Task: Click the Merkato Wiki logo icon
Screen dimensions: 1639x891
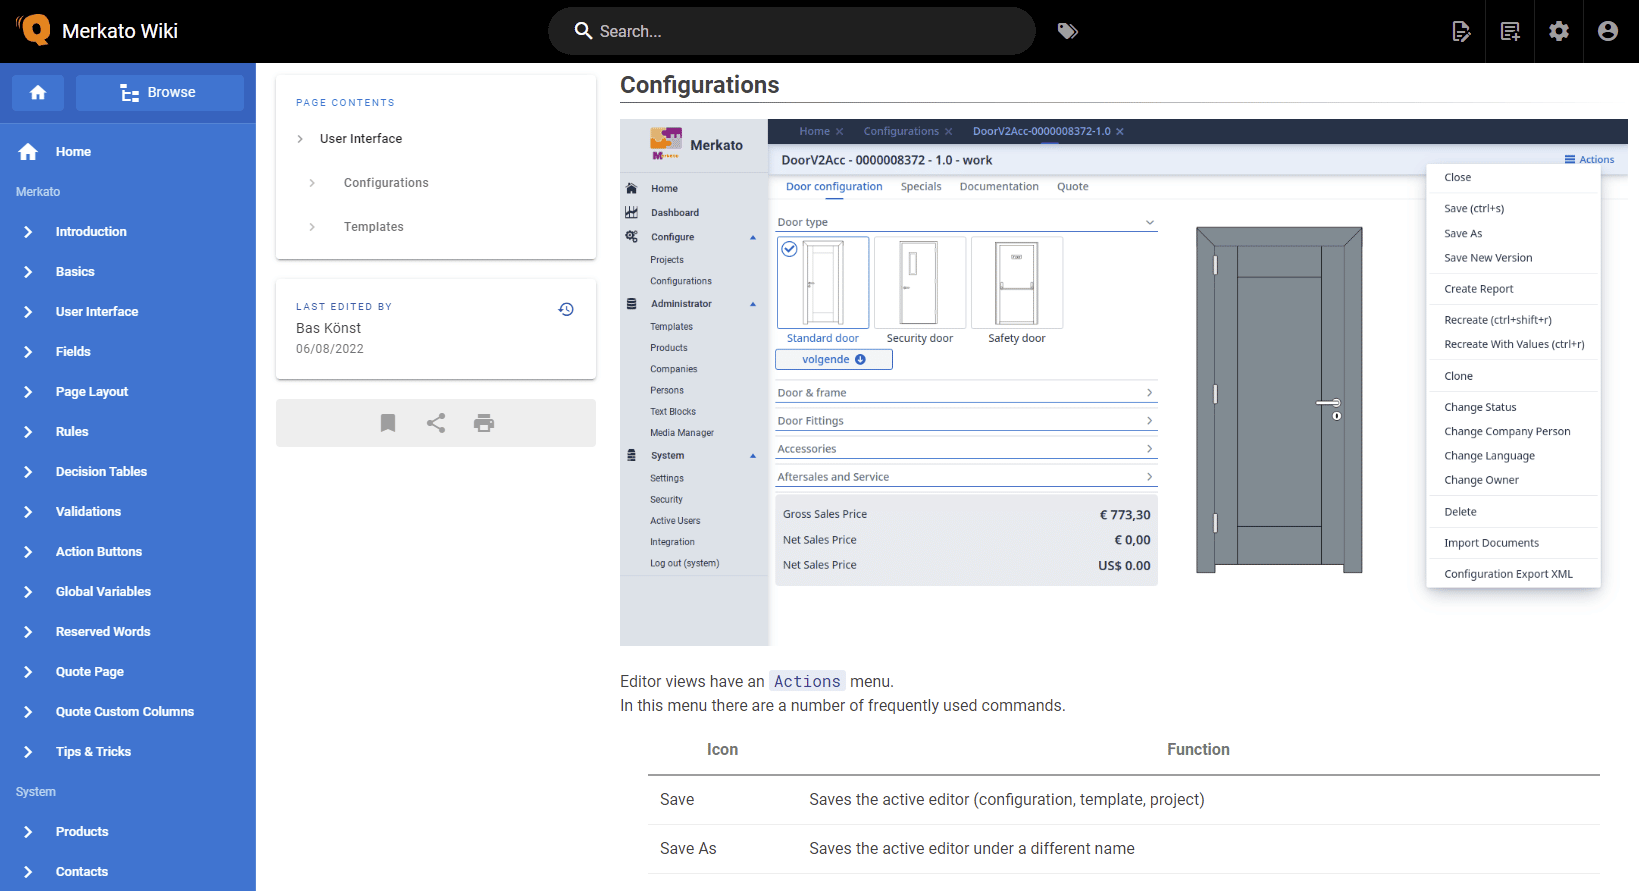Action: pyautogui.click(x=33, y=30)
